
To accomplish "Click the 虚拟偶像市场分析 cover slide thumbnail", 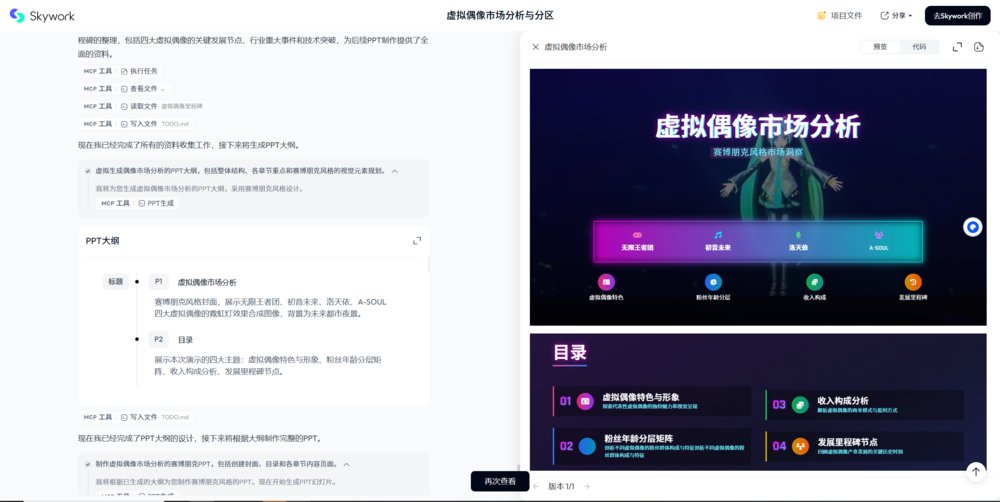I will (757, 196).
